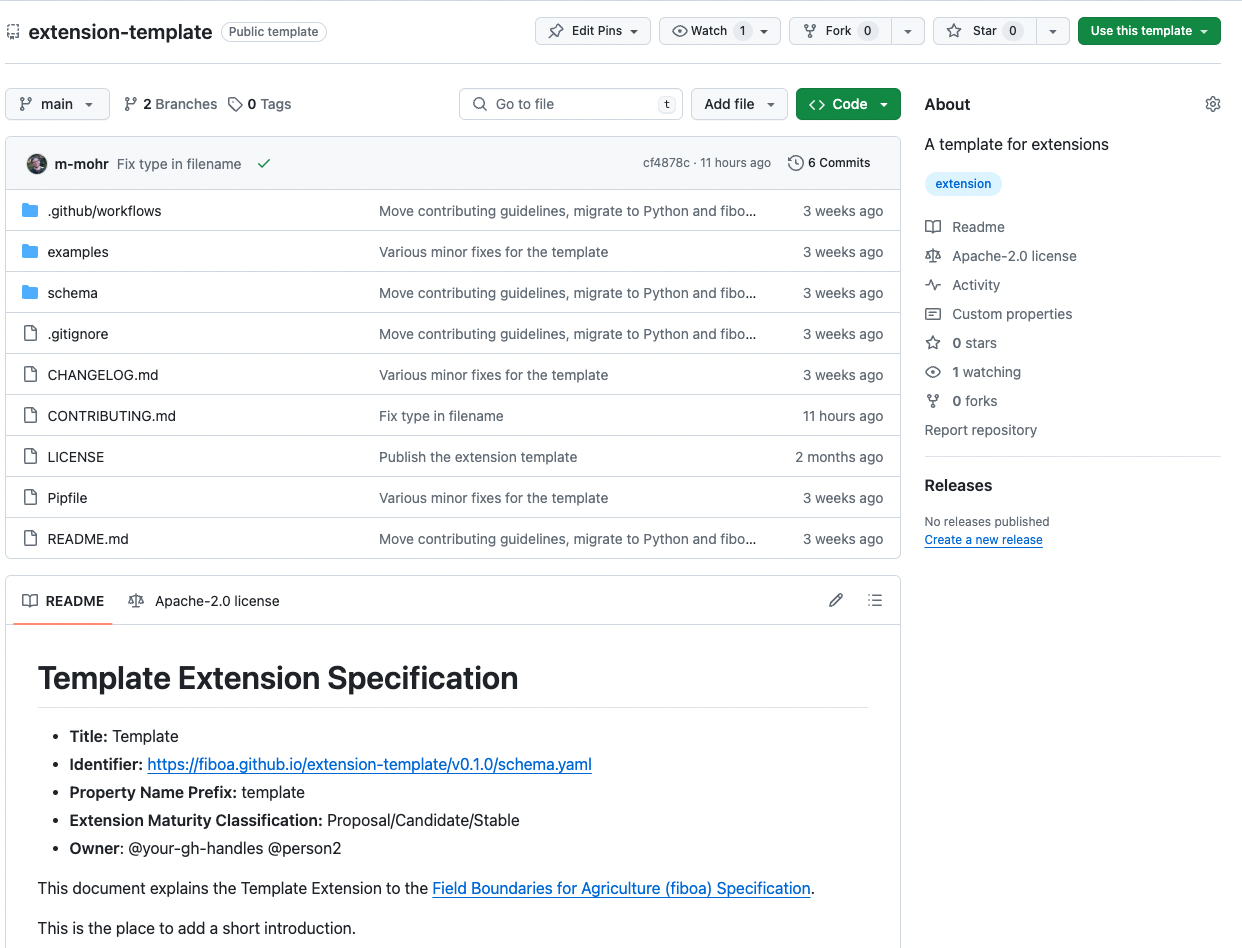Image resolution: width=1242 pixels, height=948 pixels.
Task: Open the main branch dropdown
Action: pyautogui.click(x=57, y=104)
